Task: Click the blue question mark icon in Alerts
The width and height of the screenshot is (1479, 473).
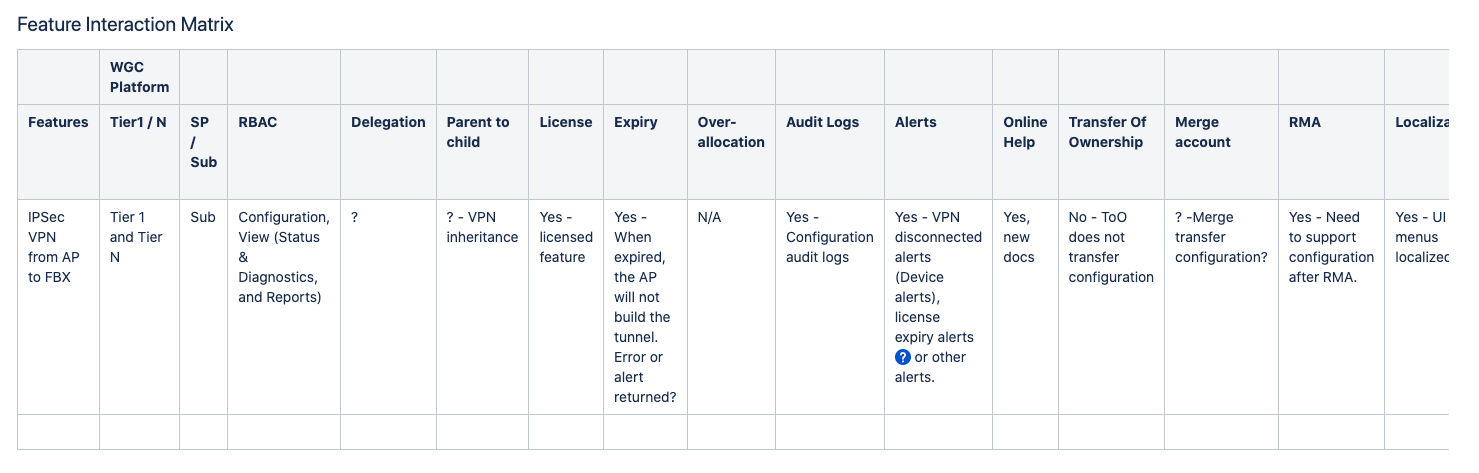Action: point(903,357)
